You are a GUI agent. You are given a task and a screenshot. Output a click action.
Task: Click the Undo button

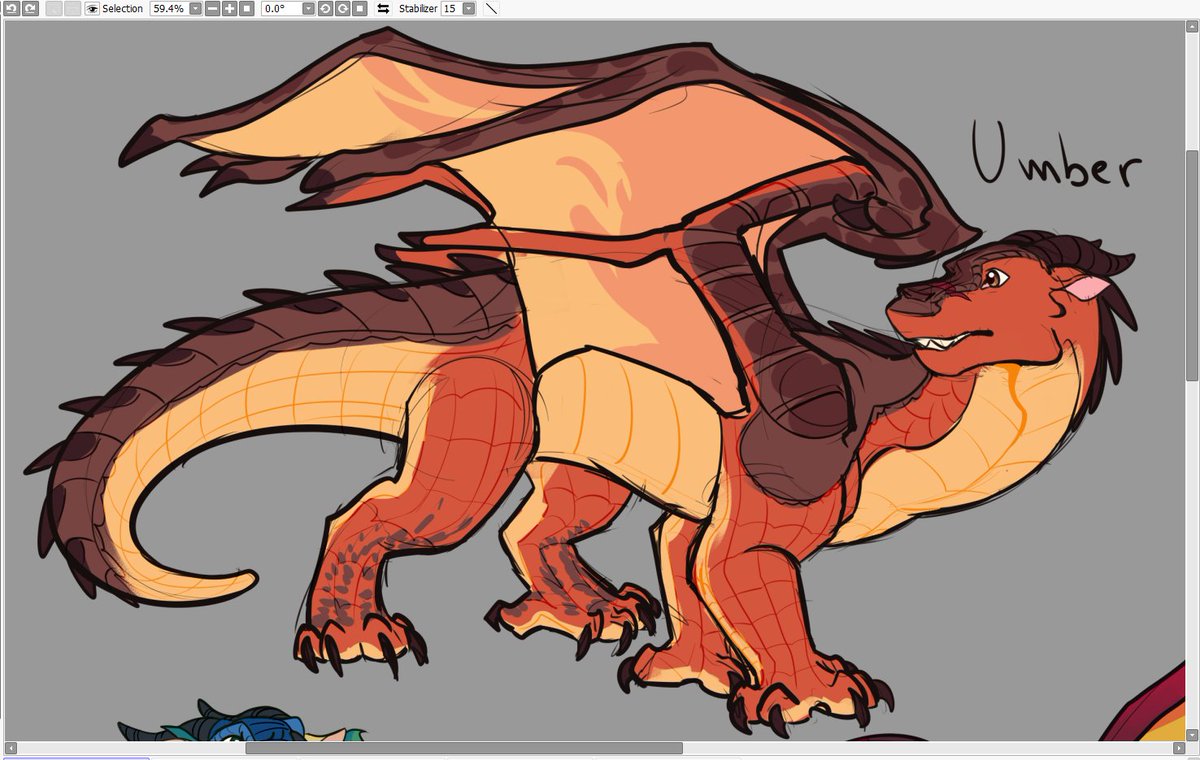pyautogui.click(x=12, y=8)
